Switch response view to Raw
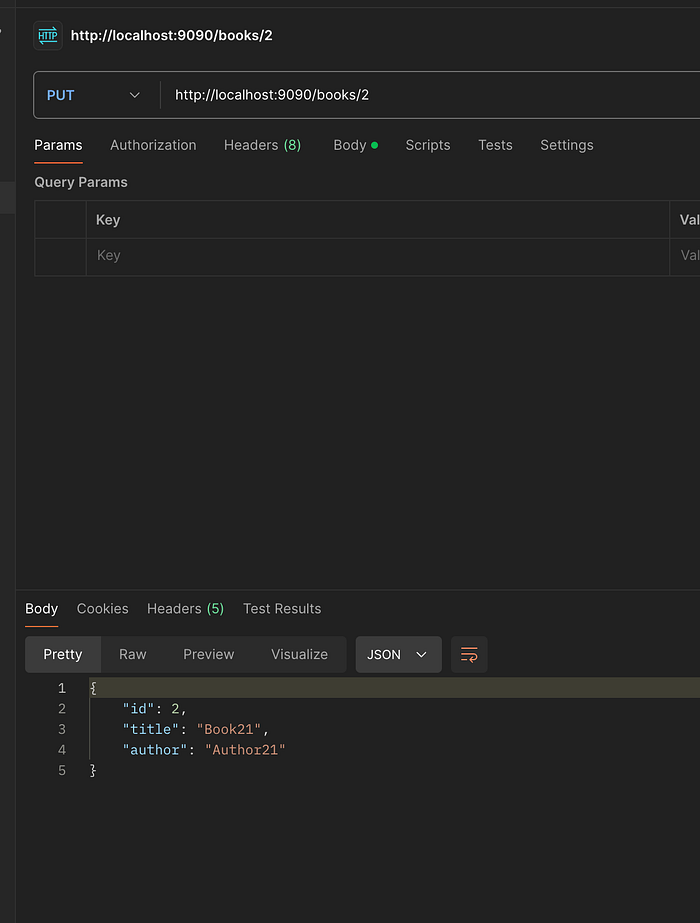The image size is (700, 923). pyautogui.click(x=132, y=654)
